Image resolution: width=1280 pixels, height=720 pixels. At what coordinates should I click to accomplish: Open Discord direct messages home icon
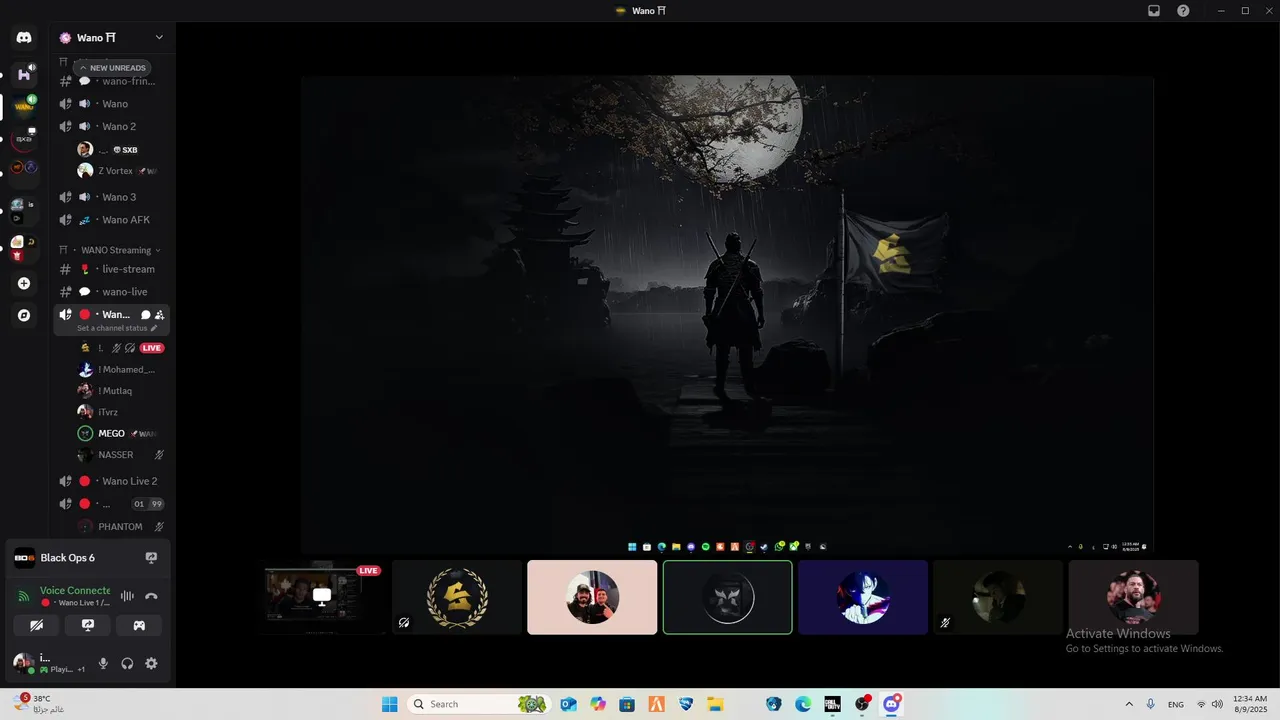[x=24, y=37]
